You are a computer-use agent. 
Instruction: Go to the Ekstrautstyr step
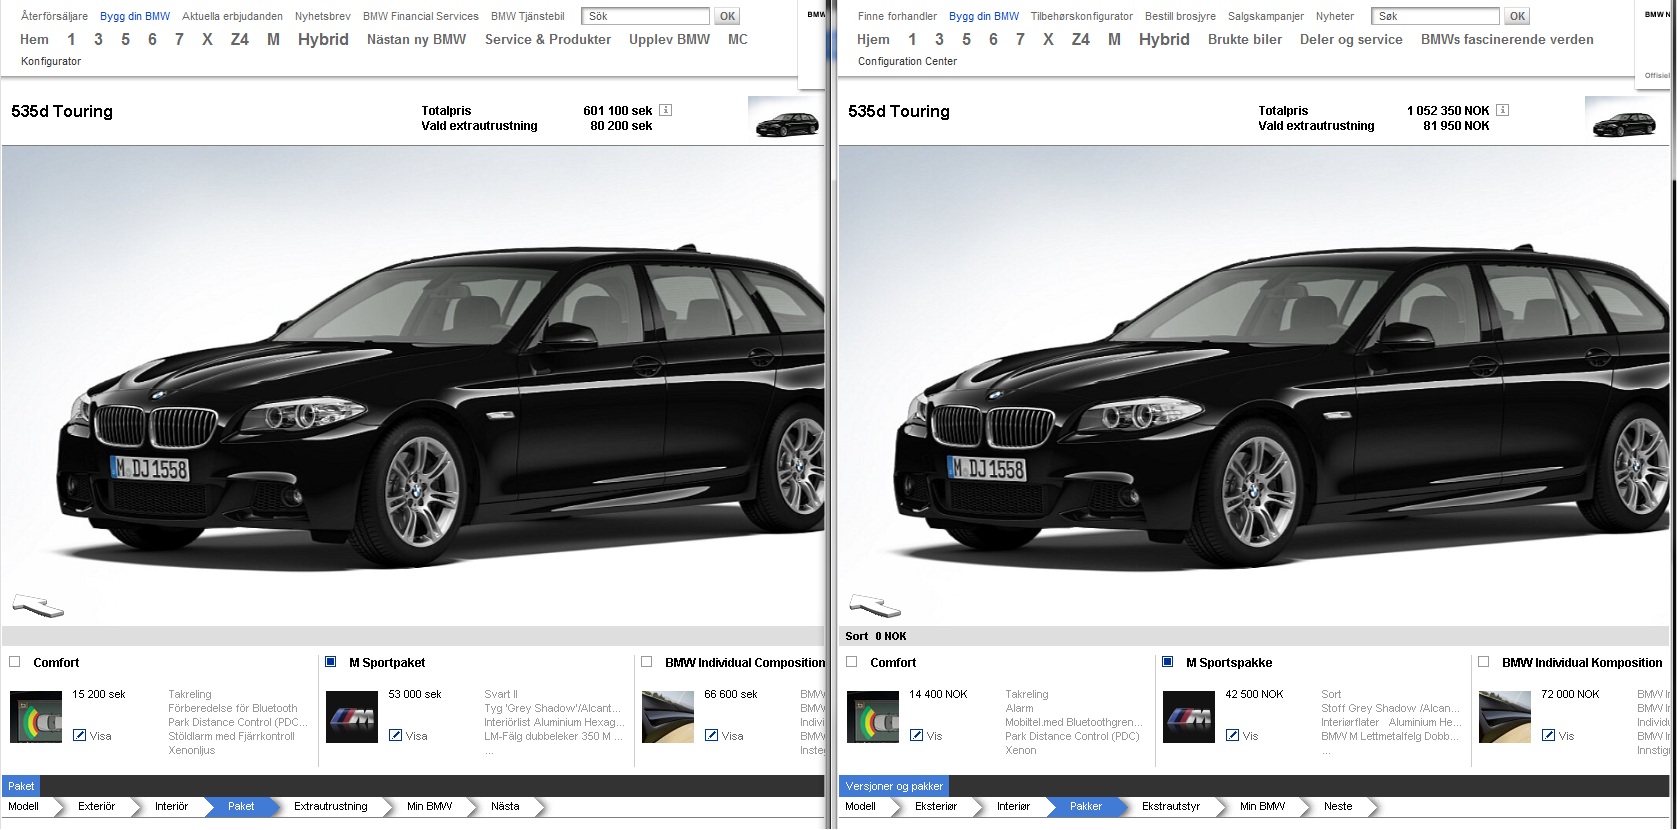point(1171,806)
